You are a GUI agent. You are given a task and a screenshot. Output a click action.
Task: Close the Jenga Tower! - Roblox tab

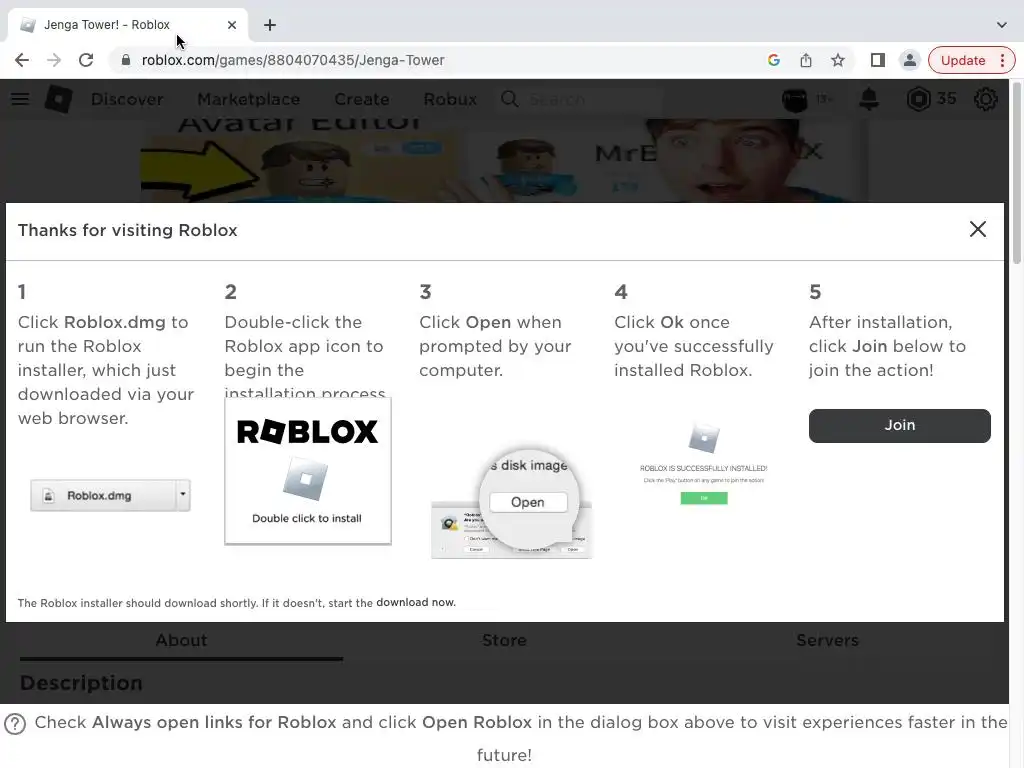coord(232,25)
